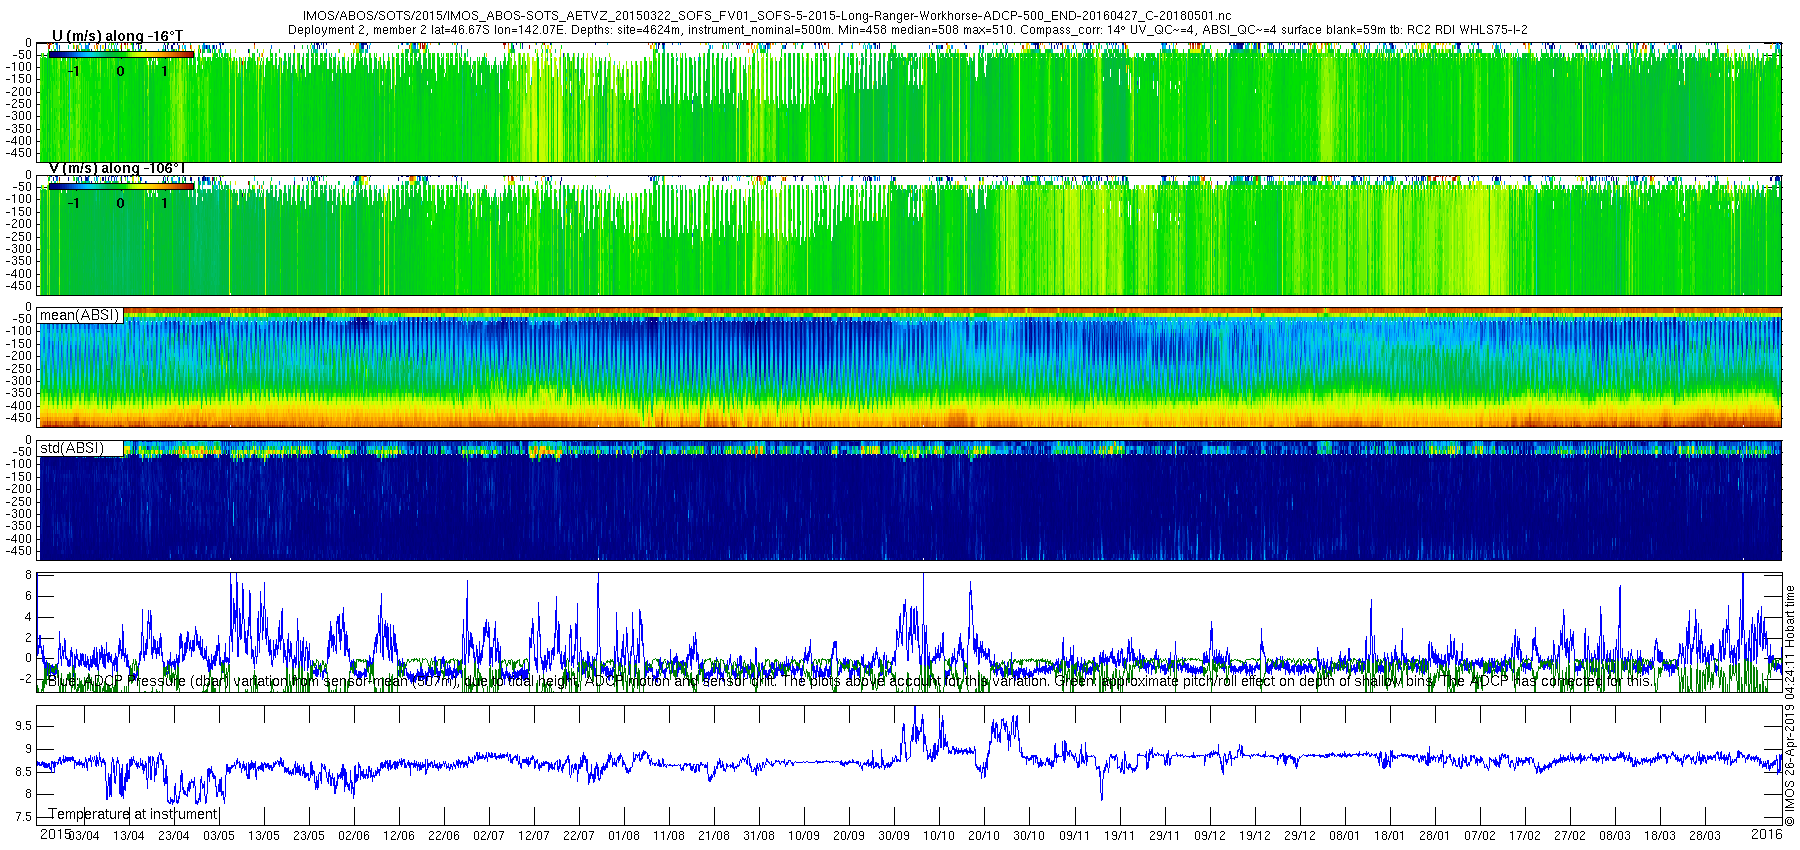1800x850 pixels.
Task: Select the 'Deployment 2, member 2' subtitle line
Action: point(907,30)
